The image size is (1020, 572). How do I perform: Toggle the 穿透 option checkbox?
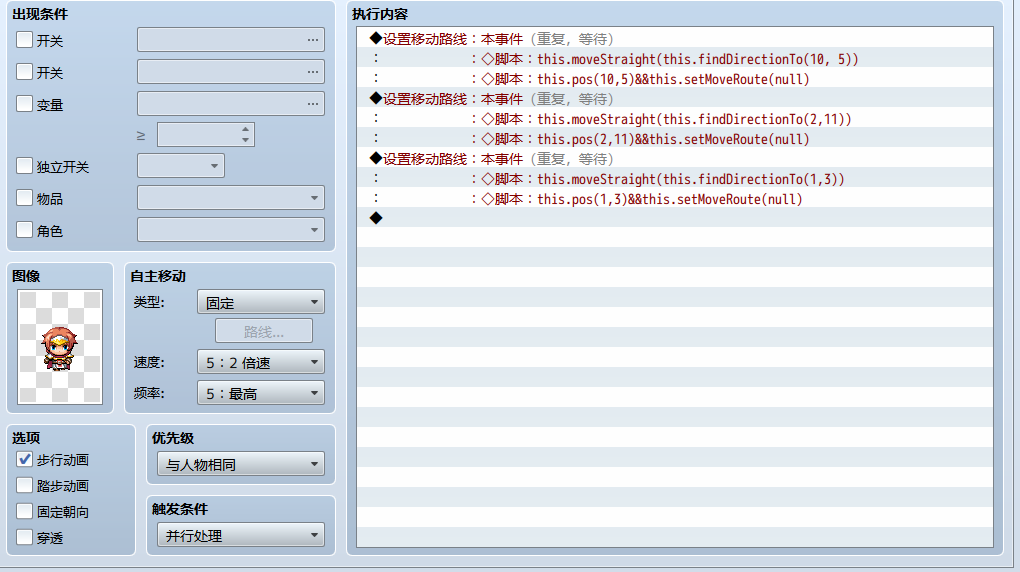[24, 538]
